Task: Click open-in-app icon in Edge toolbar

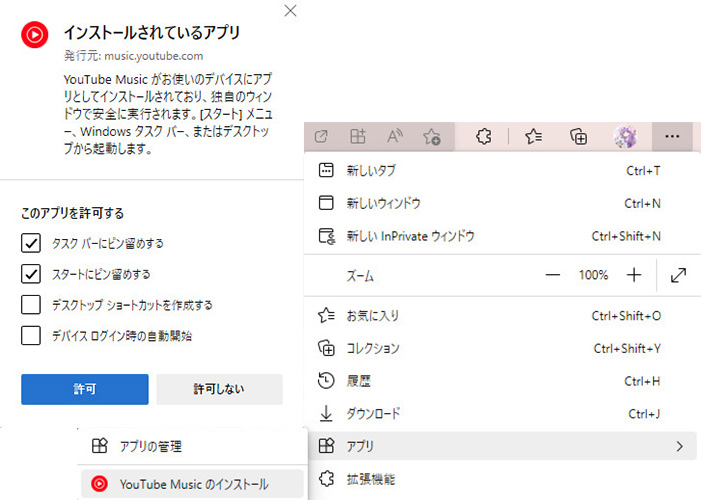Action: (321, 136)
